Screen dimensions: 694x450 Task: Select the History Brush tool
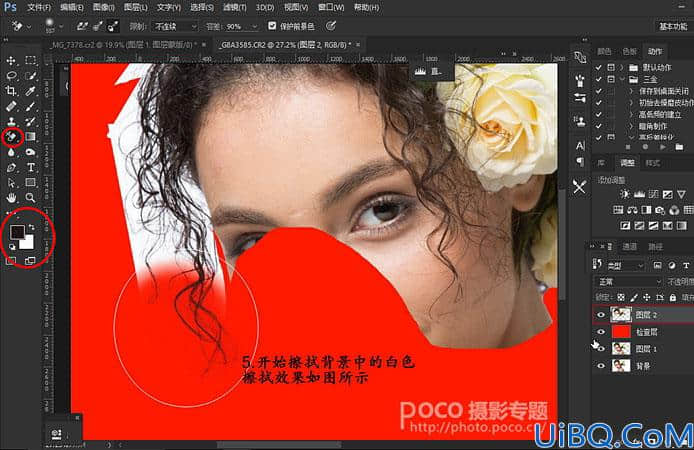tap(31, 122)
